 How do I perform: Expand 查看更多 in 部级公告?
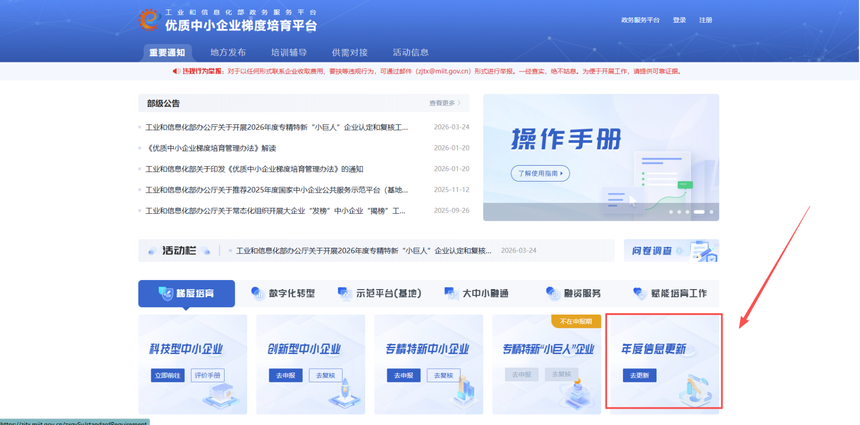[445, 103]
